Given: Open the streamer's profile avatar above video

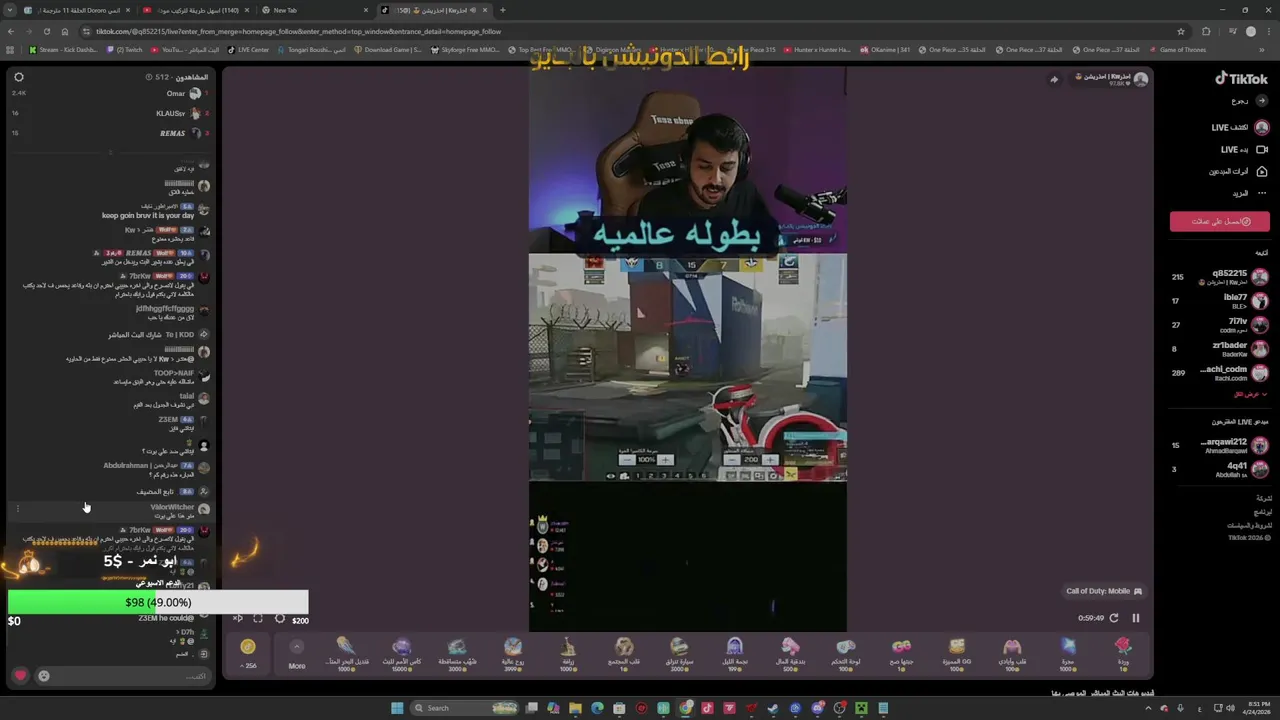Looking at the screenshot, I should (x=1140, y=79).
